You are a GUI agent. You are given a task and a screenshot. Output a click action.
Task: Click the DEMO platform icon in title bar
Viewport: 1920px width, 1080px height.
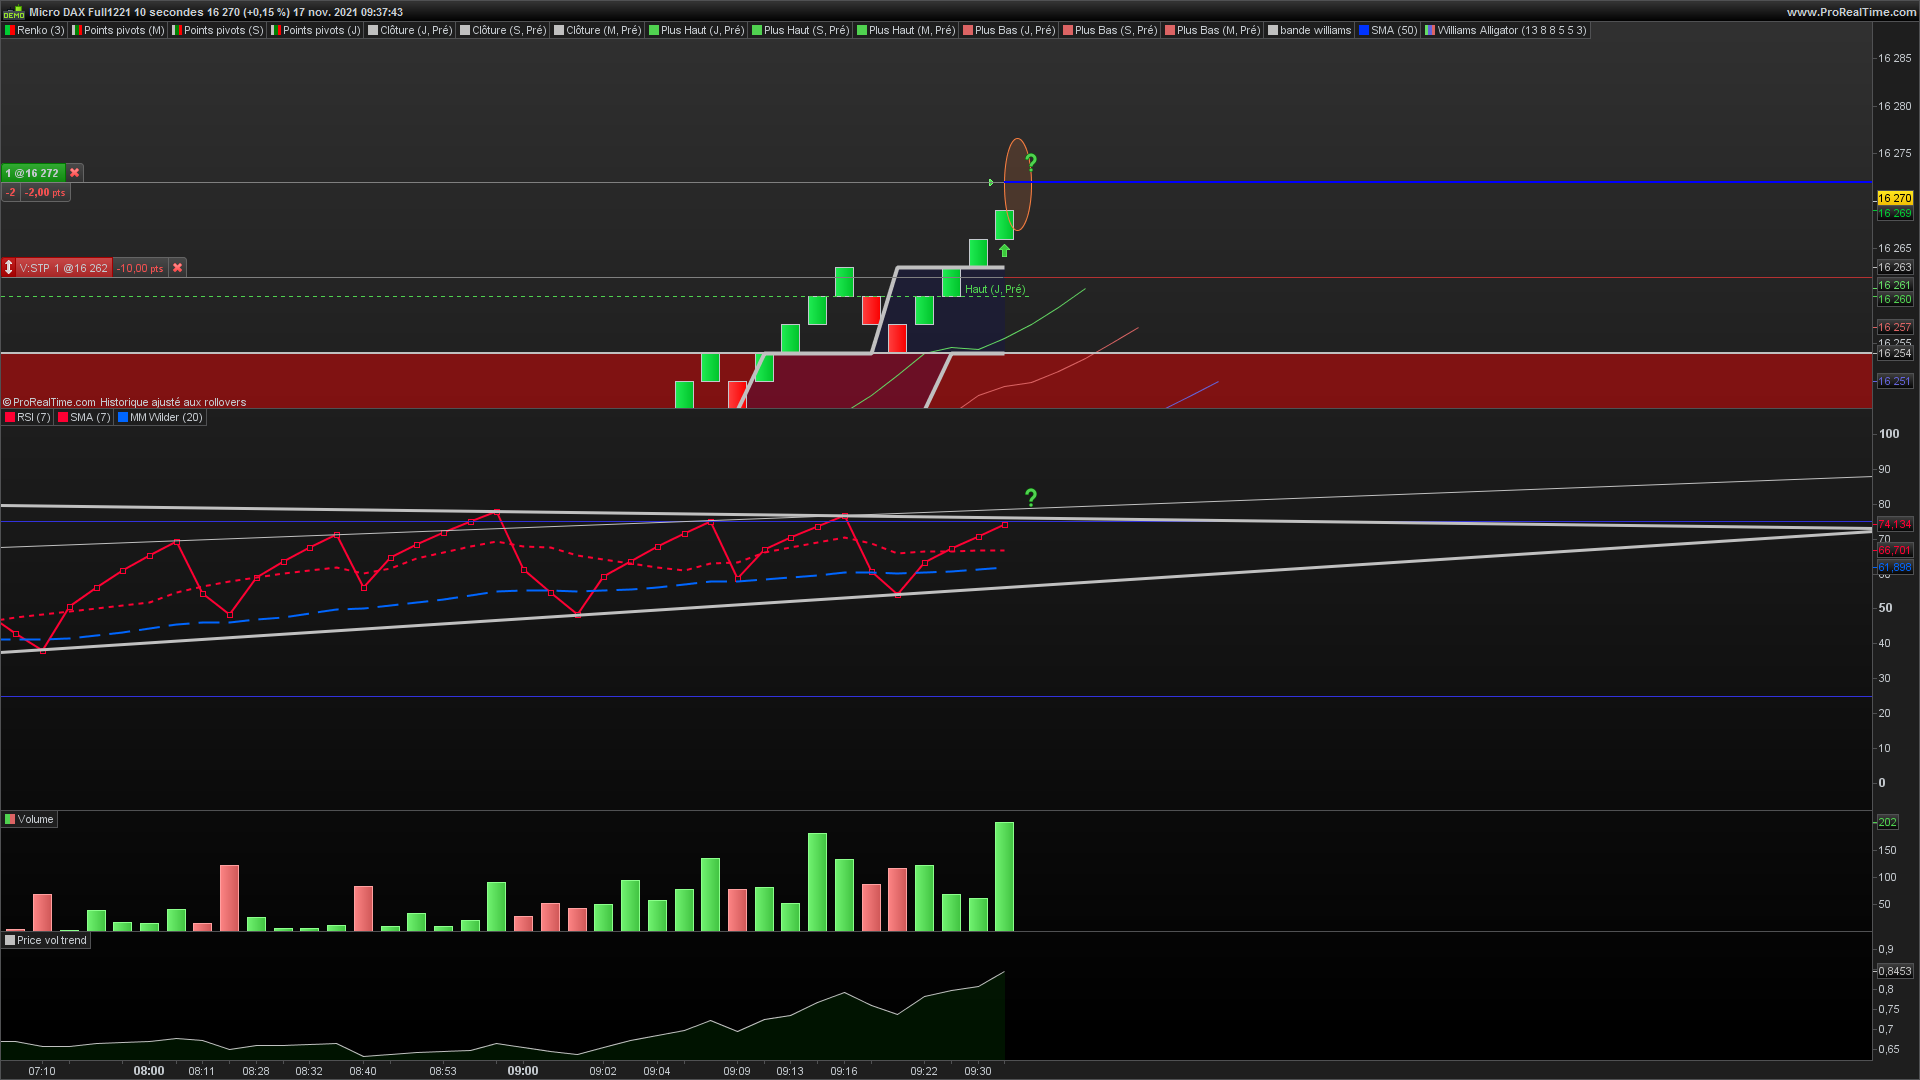pyautogui.click(x=13, y=12)
